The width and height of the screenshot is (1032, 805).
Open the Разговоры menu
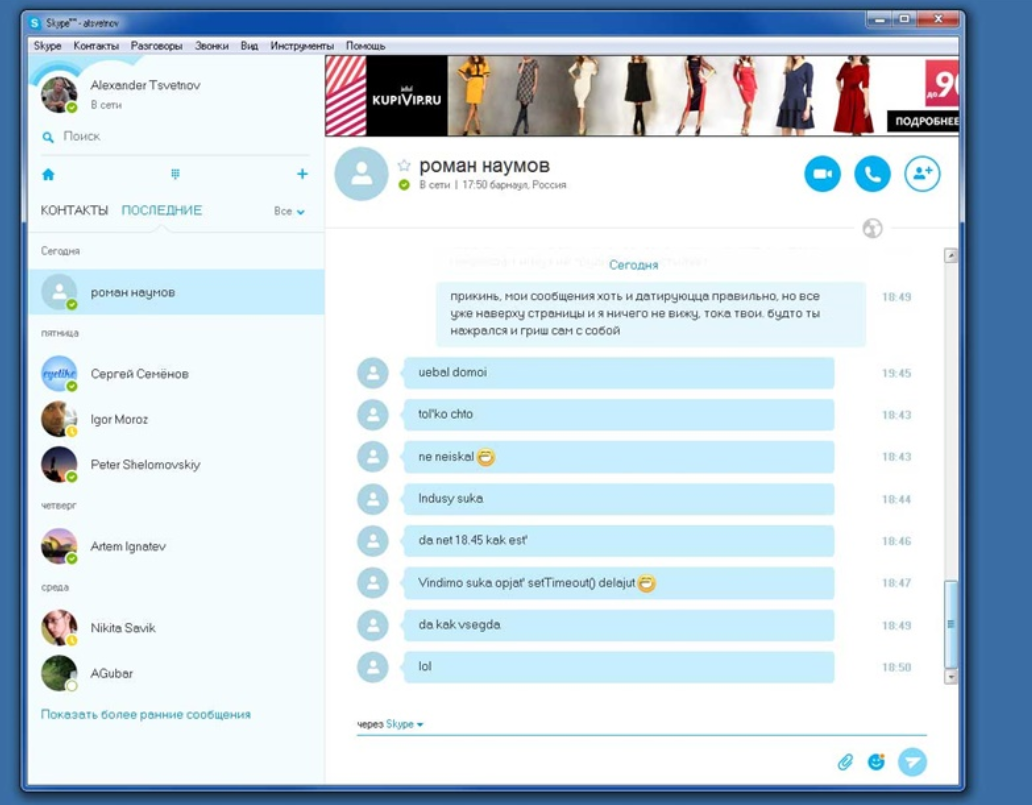click(157, 45)
